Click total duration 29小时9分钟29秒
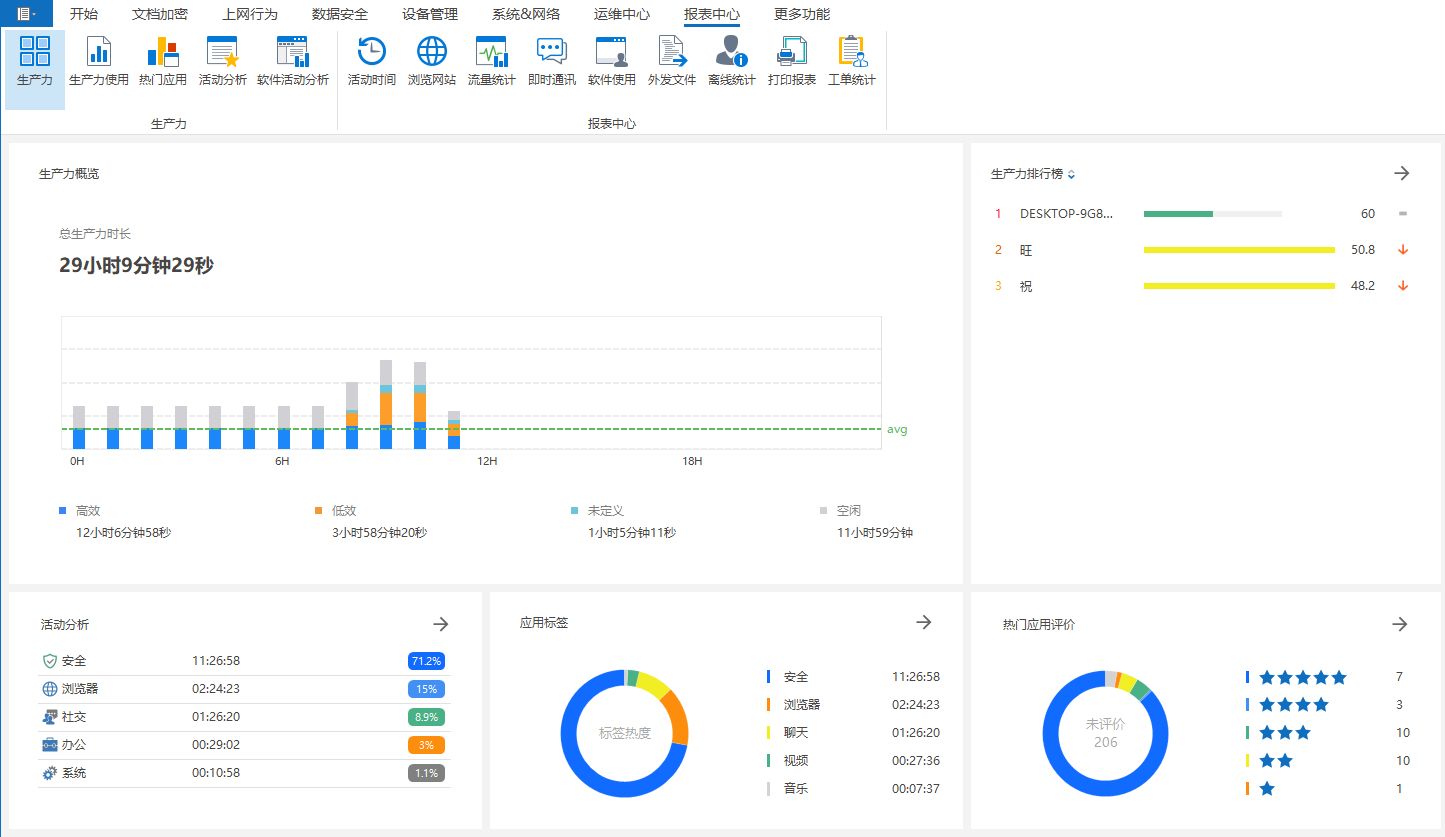This screenshot has height=837, width=1445. pyautogui.click(x=136, y=265)
